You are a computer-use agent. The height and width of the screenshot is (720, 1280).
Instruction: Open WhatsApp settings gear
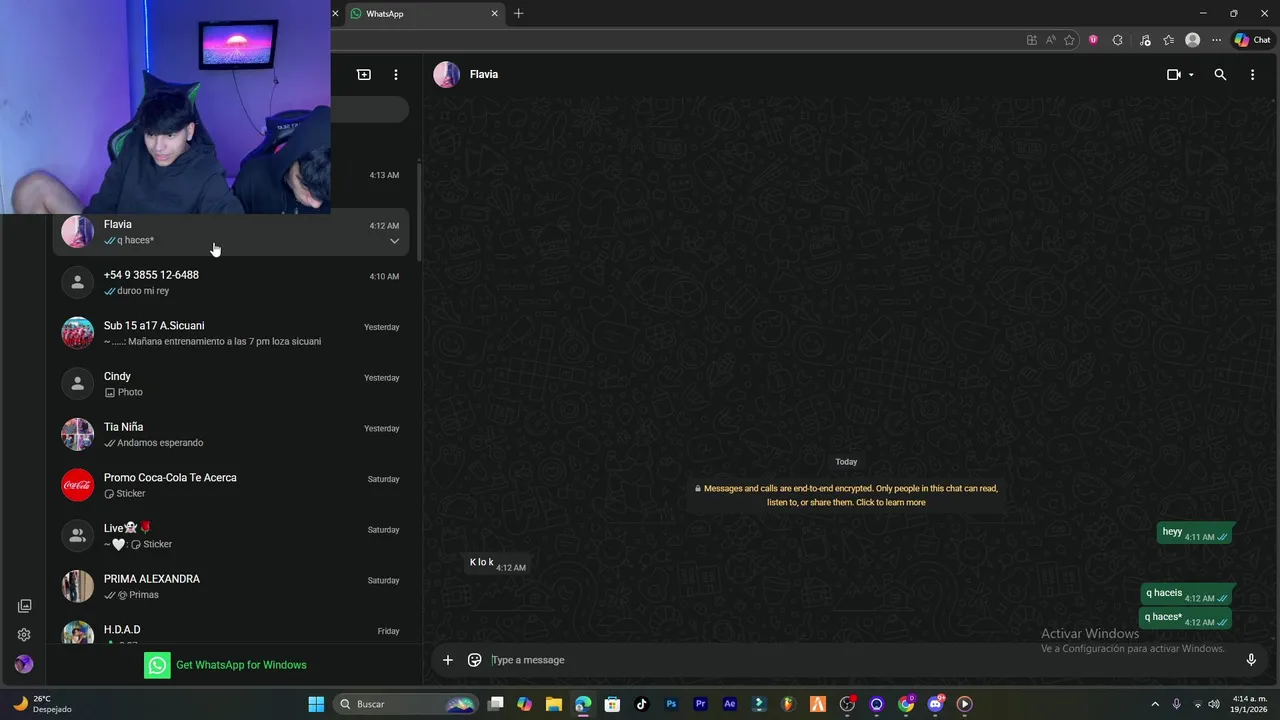click(x=24, y=635)
